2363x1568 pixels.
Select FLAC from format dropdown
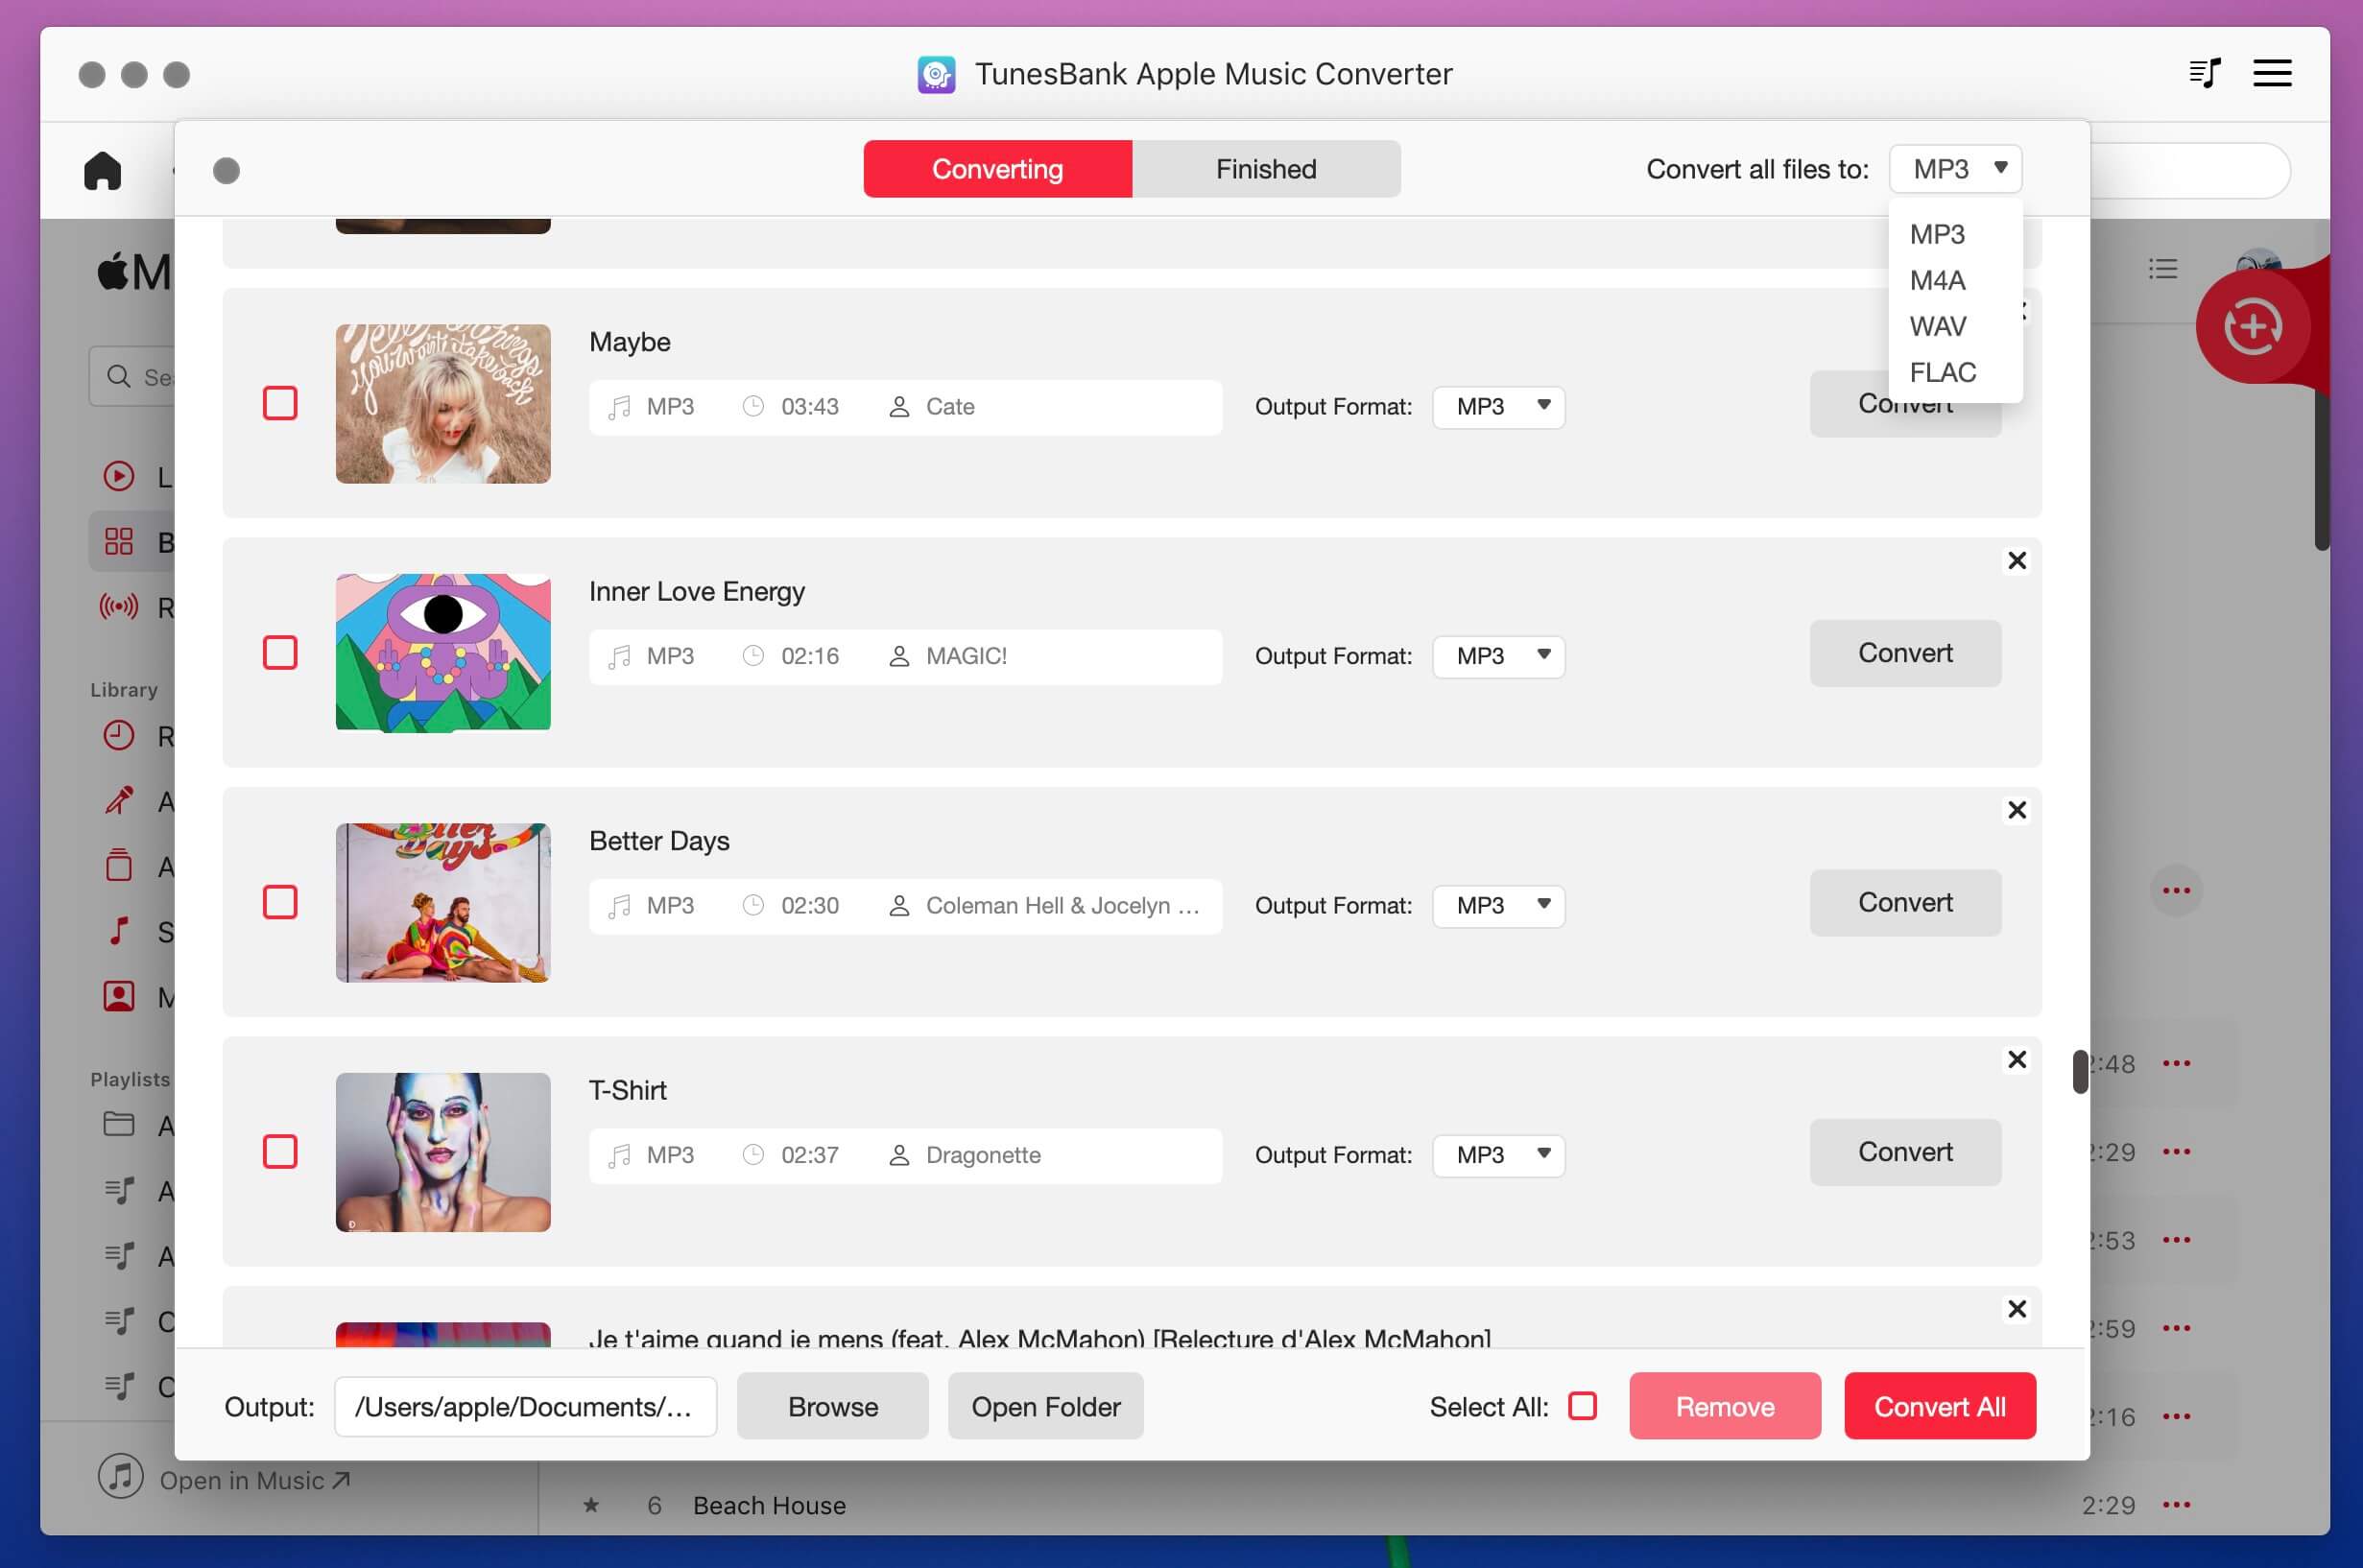coord(1945,369)
